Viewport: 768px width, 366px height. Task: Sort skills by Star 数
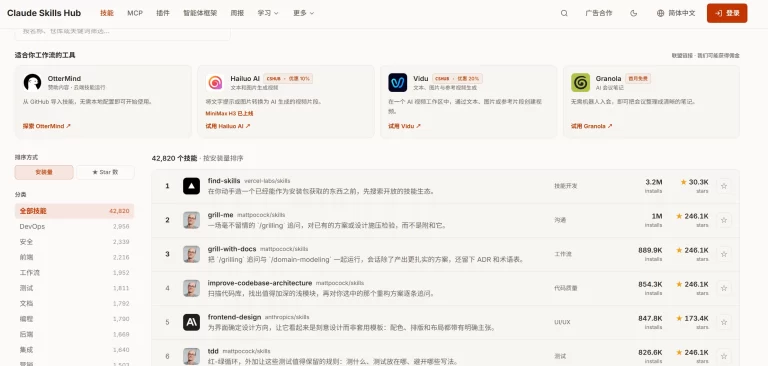(x=105, y=172)
